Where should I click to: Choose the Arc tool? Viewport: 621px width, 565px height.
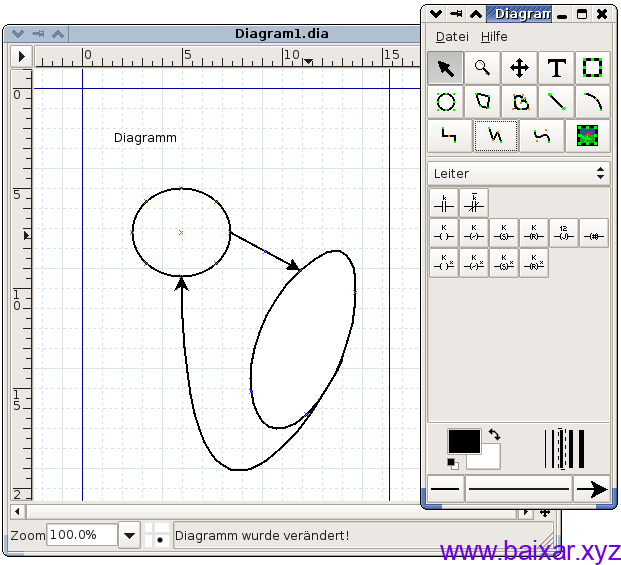coord(592,102)
